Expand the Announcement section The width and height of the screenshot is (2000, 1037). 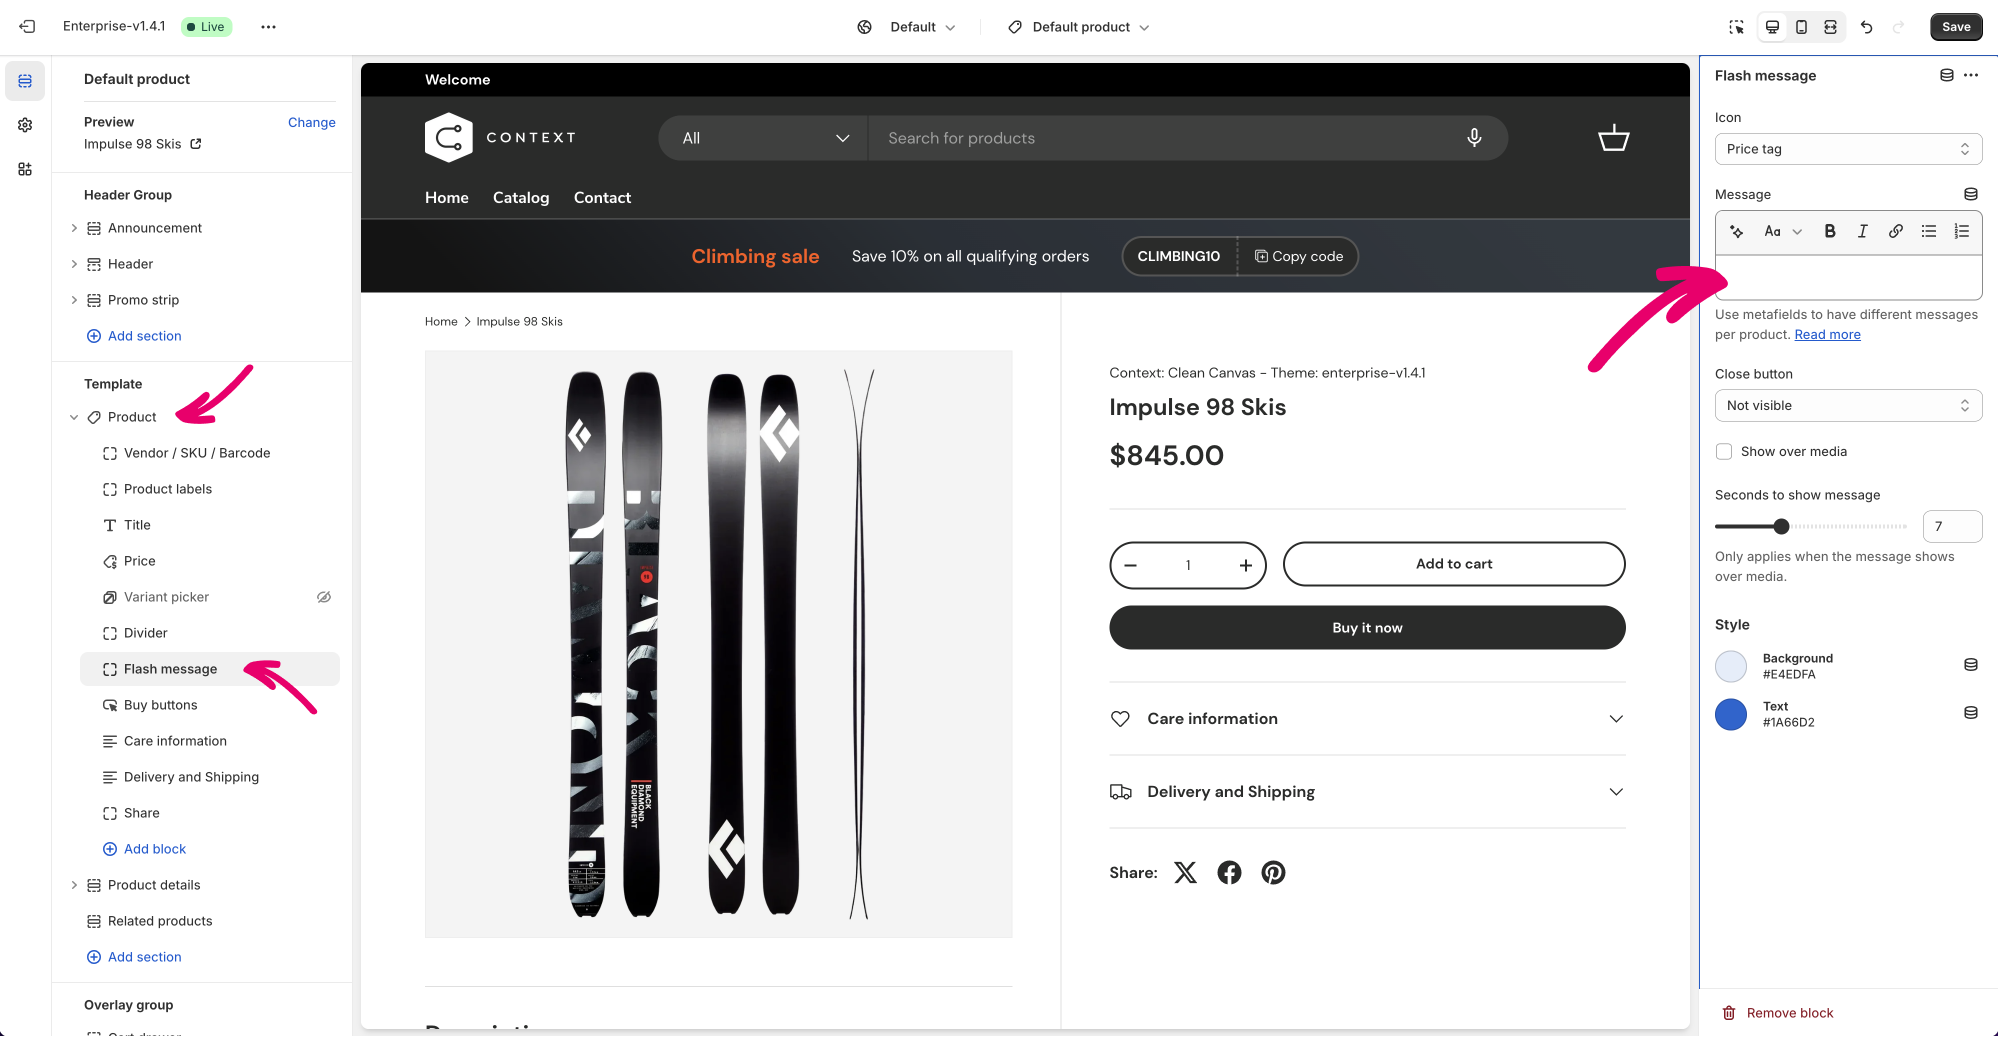(x=74, y=228)
